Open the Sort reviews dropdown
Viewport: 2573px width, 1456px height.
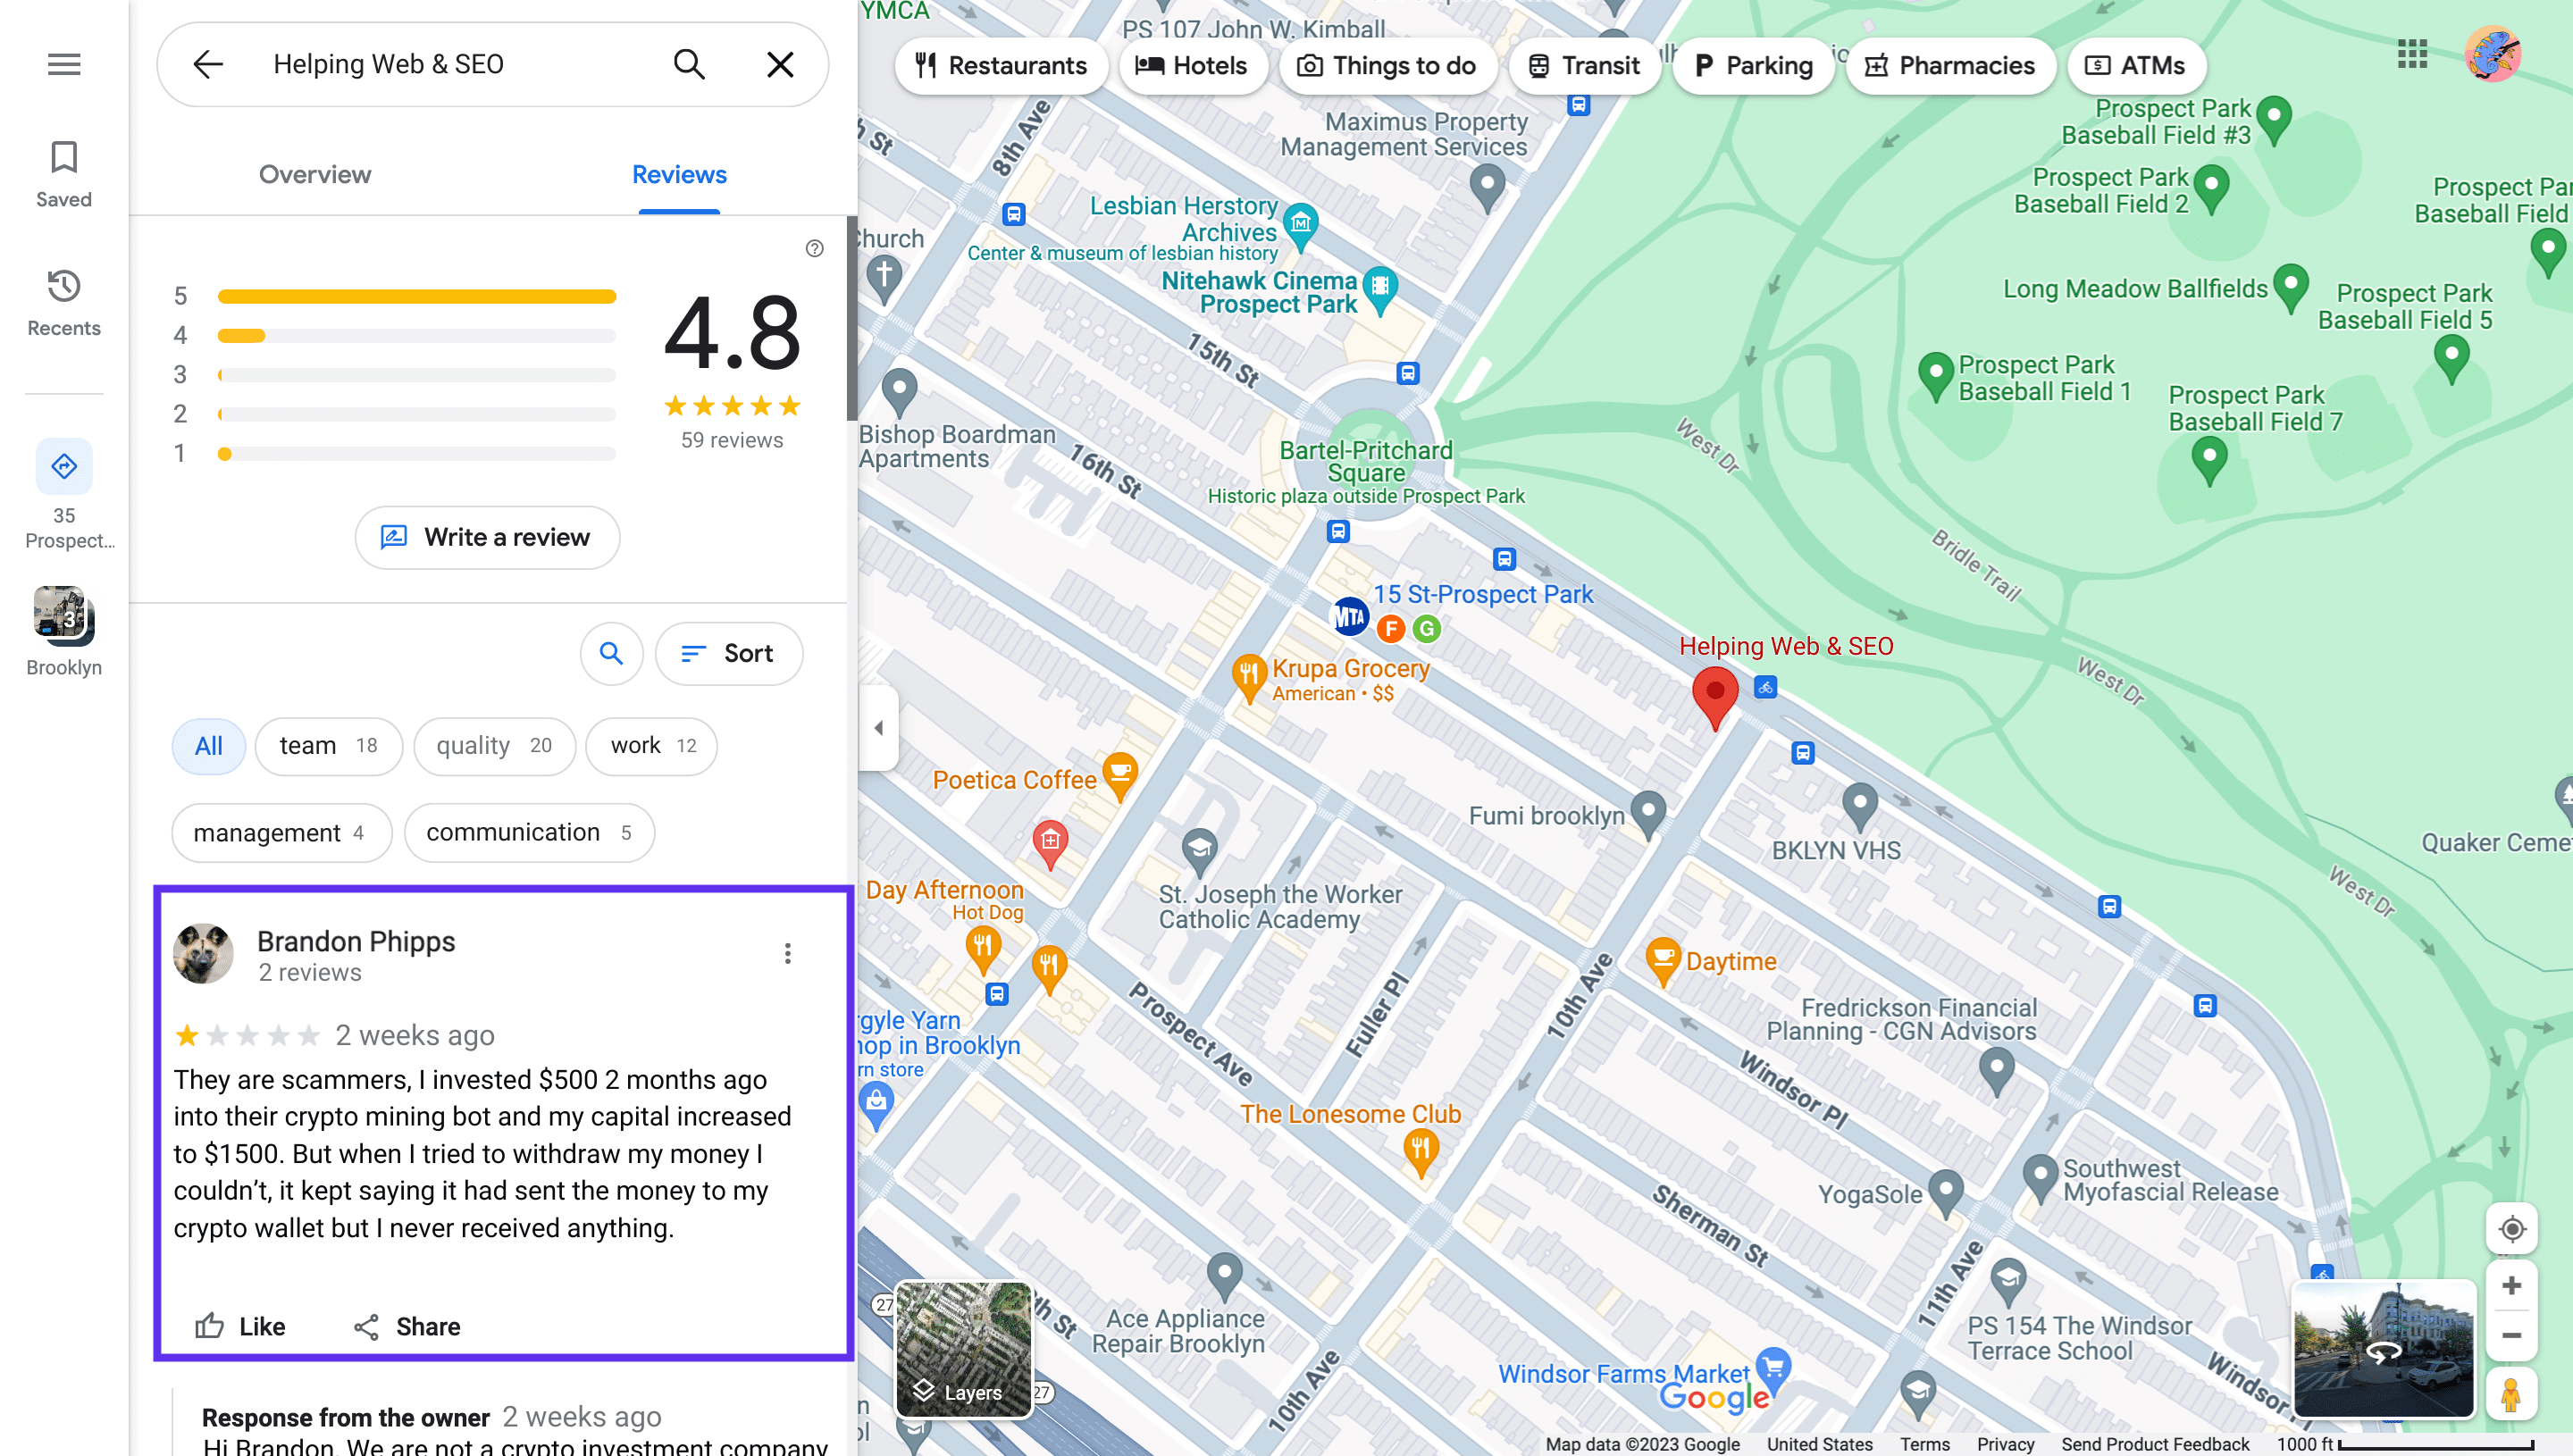(729, 654)
